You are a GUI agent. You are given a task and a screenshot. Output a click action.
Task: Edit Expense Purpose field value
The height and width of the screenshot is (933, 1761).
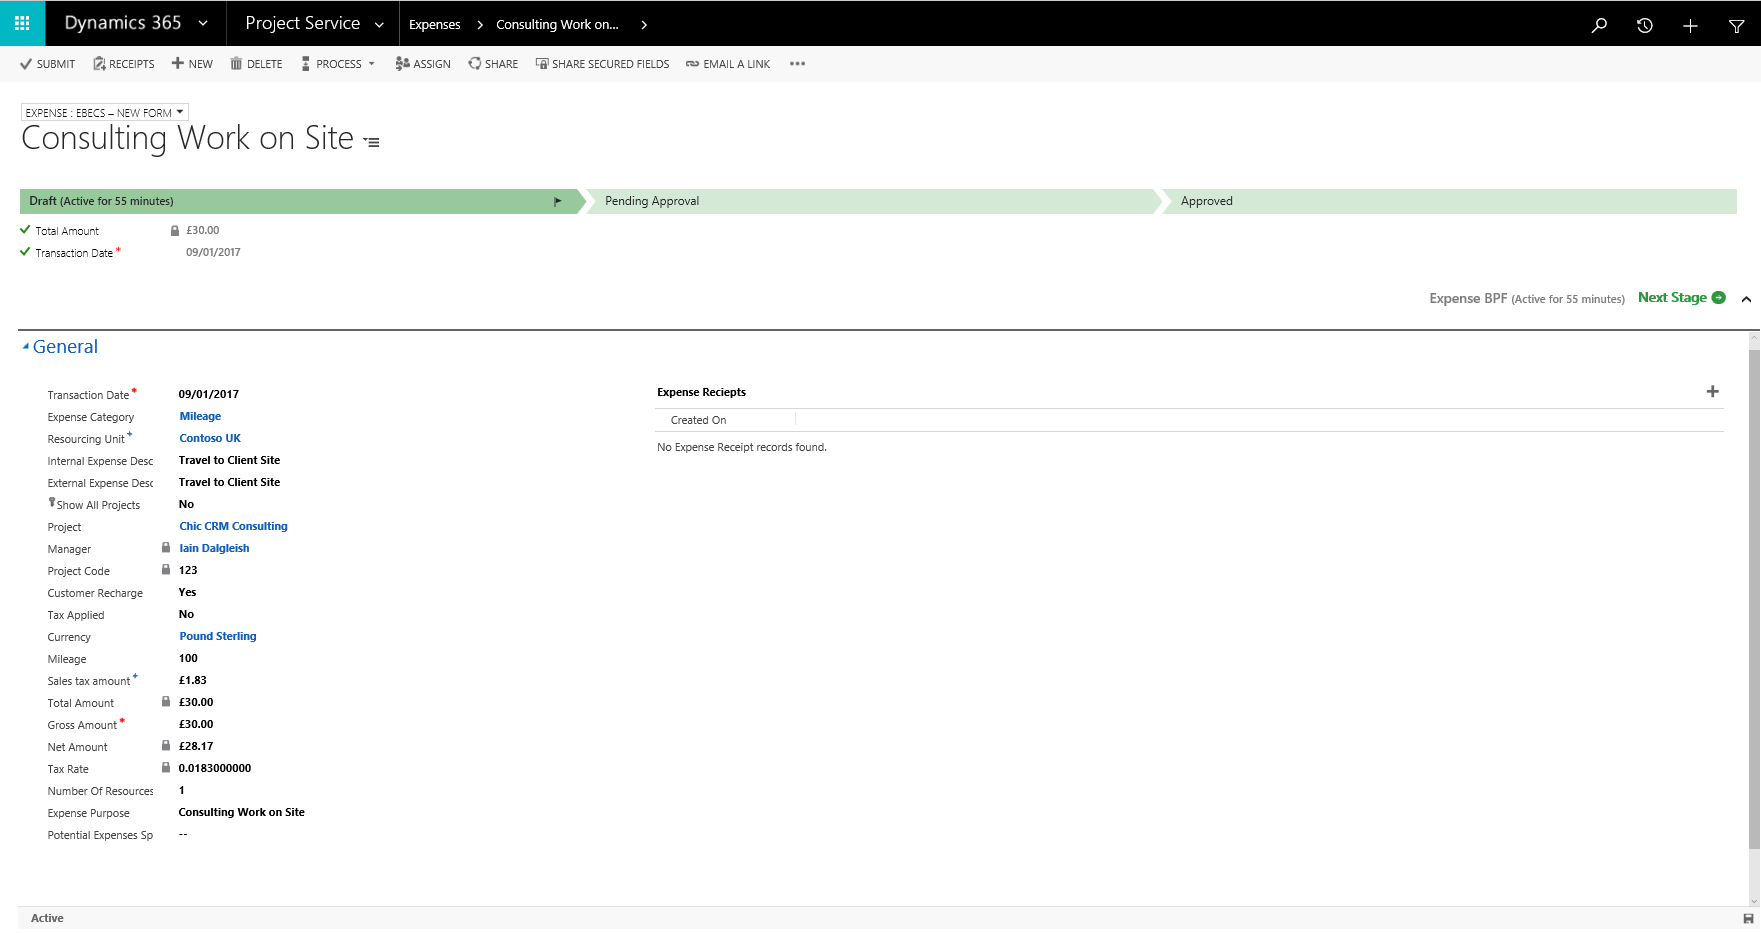[x=241, y=812]
